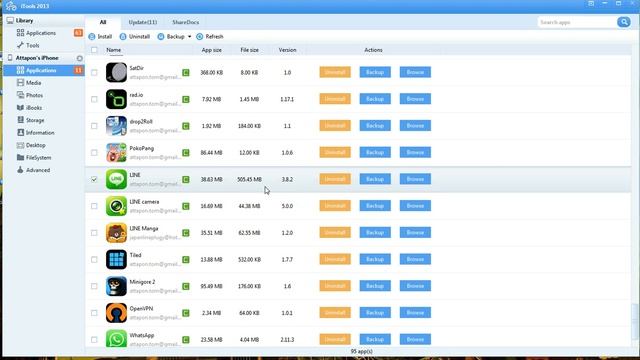Image resolution: width=640 pixels, height=360 pixels.
Task: Click the Install toolbar button
Action: click(x=100, y=37)
